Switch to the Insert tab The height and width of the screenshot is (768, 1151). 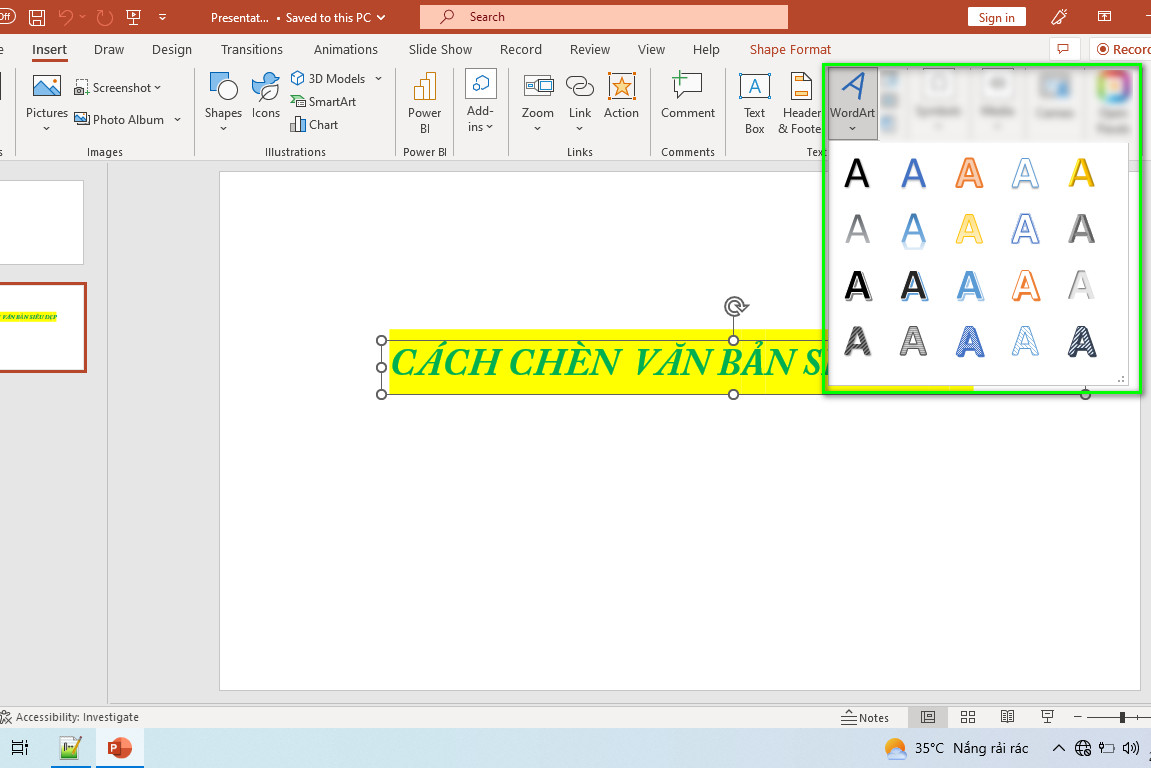pos(49,49)
